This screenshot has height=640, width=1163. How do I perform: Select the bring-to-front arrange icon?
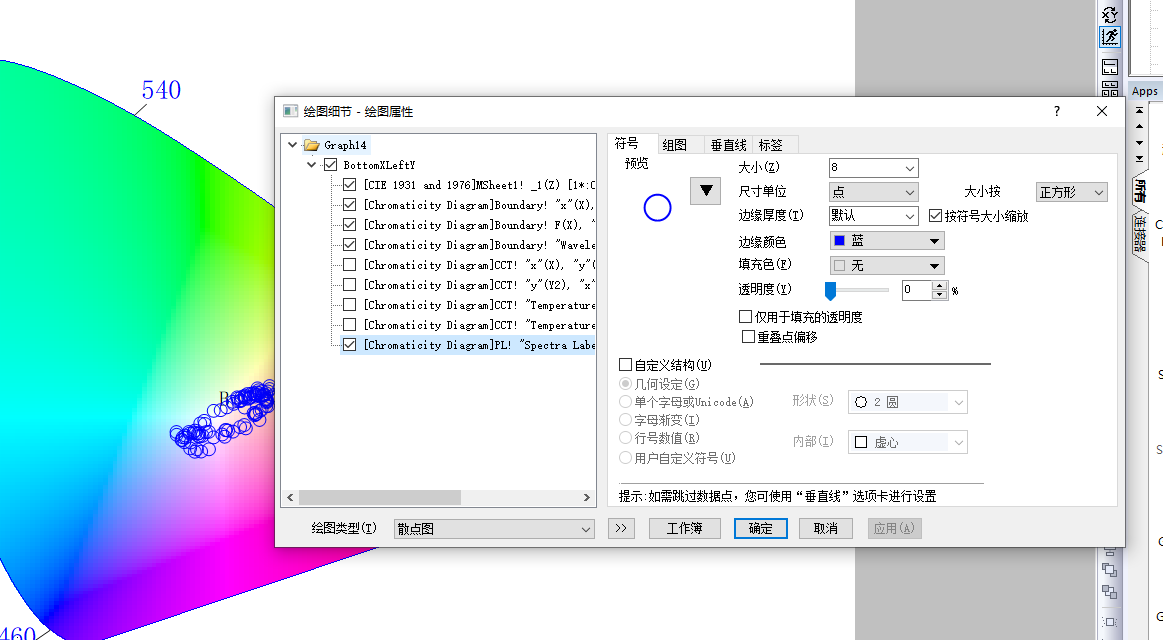tap(1111, 570)
